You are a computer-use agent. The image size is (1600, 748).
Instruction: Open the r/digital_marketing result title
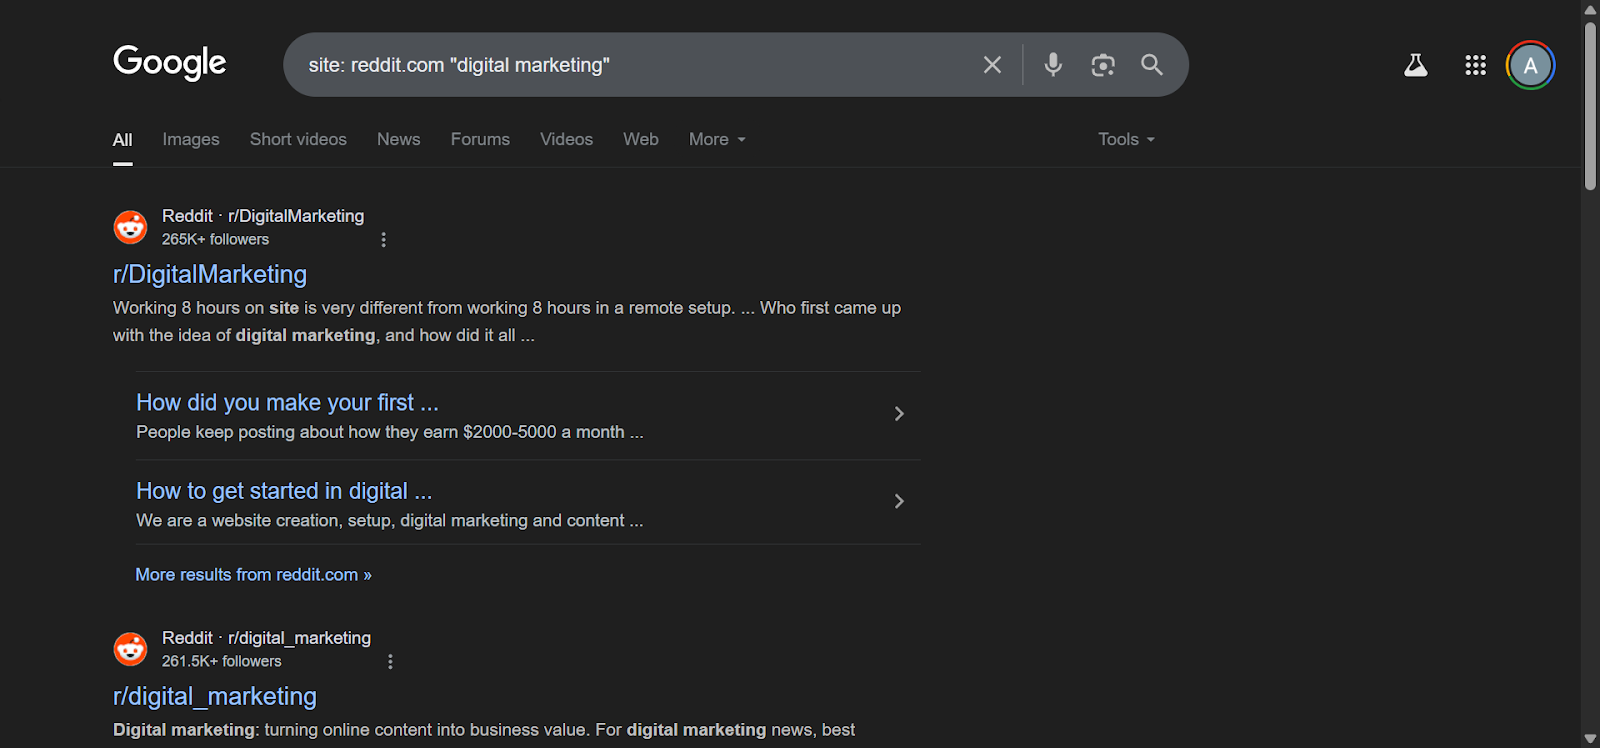coord(215,696)
